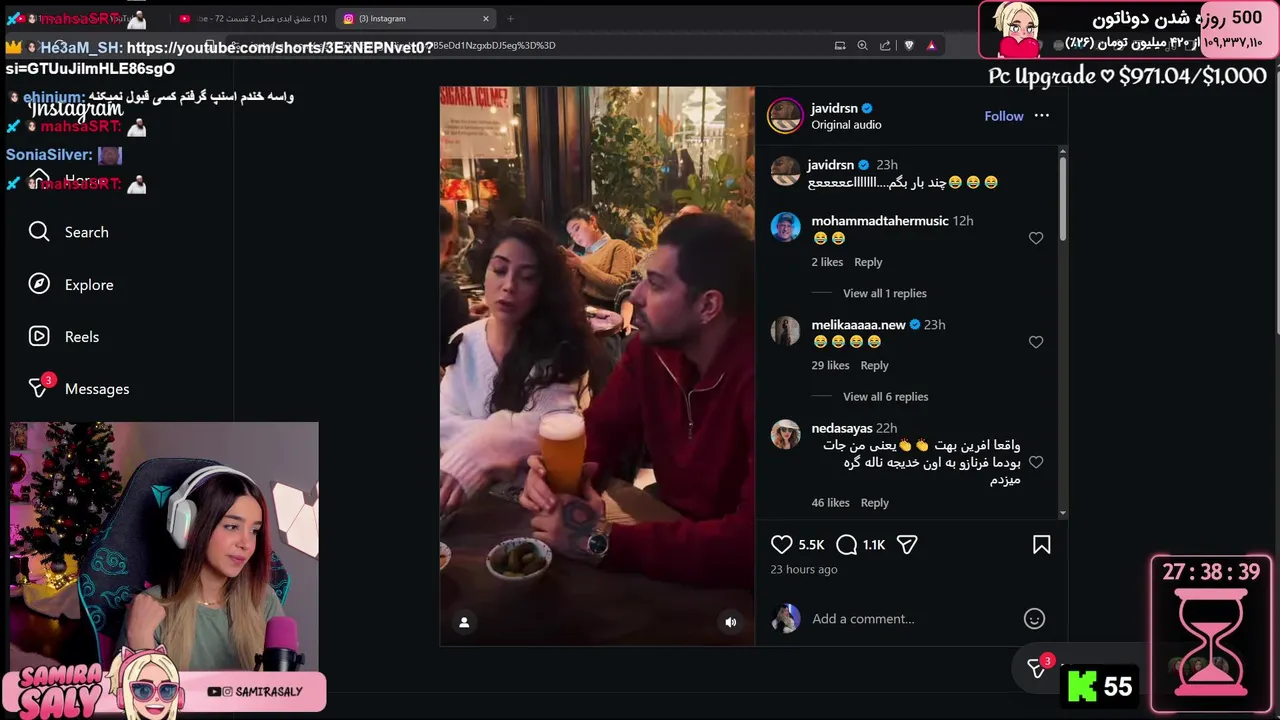Like the post with heart icon
Viewport: 1280px width, 720px height.
pyautogui.click(x=782, y=545)
